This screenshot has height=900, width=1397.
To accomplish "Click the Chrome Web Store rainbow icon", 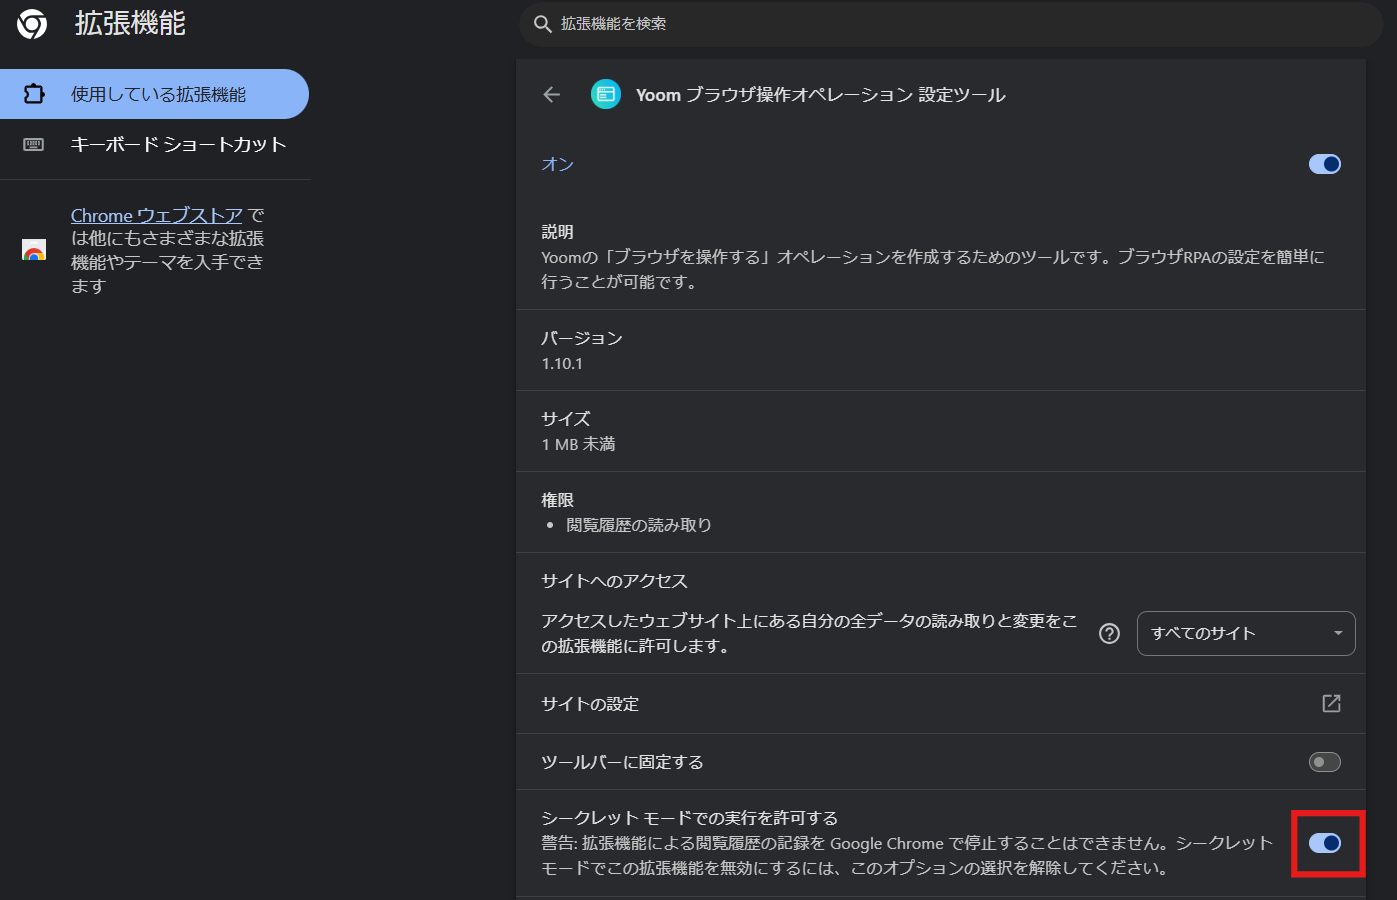I will (x=34, y=250).
